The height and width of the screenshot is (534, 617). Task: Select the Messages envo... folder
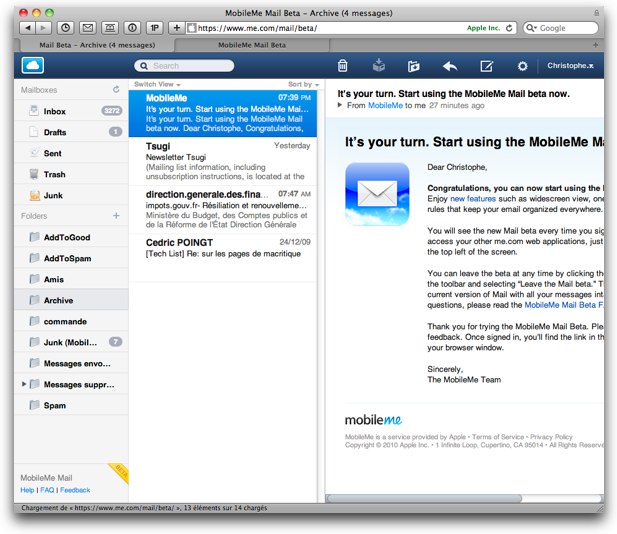(71, 363)
